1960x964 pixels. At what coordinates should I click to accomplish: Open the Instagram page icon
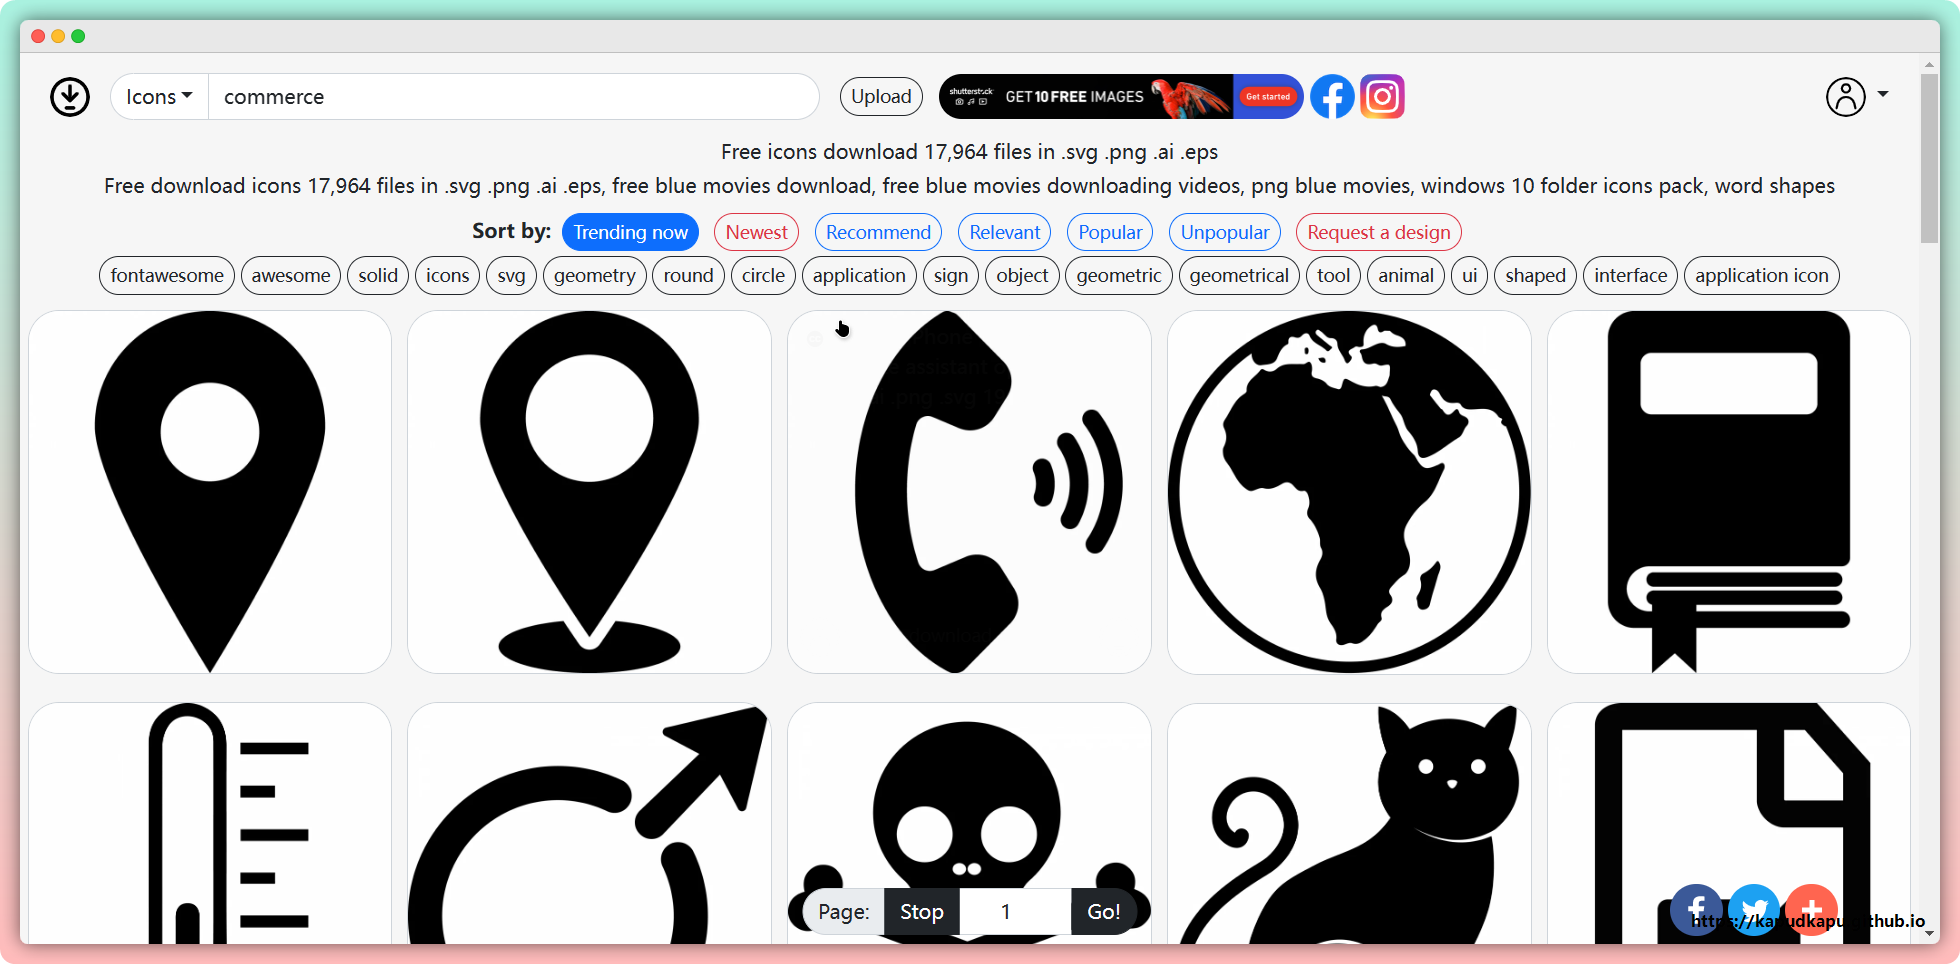click(1382, 97)
